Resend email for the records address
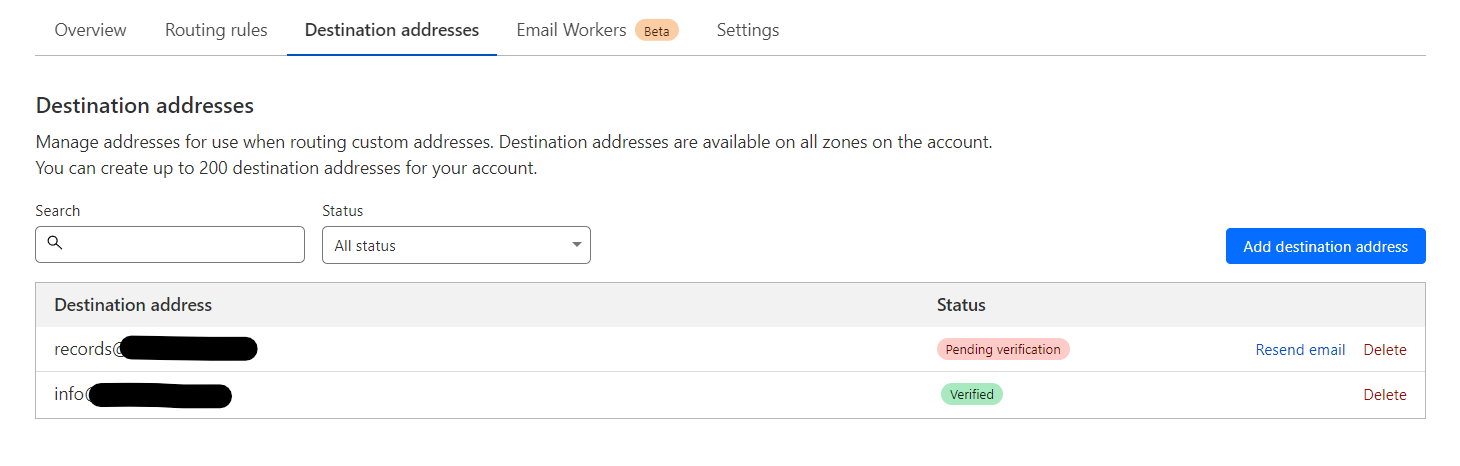1460x466 pixels. pos(1300,350)
